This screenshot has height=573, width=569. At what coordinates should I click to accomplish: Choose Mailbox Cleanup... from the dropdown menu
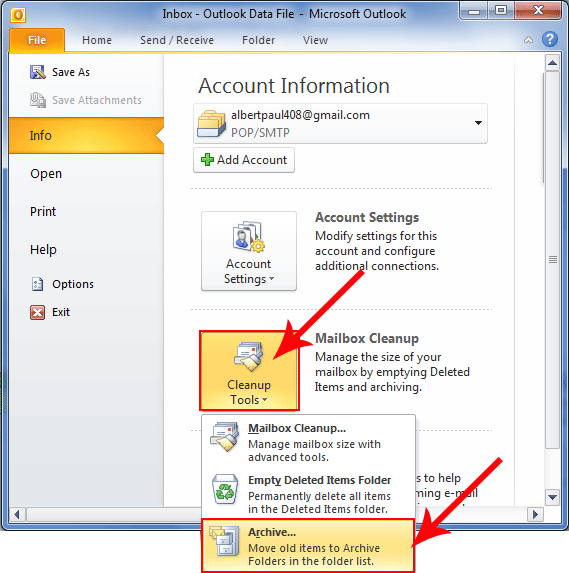[308, 441]
